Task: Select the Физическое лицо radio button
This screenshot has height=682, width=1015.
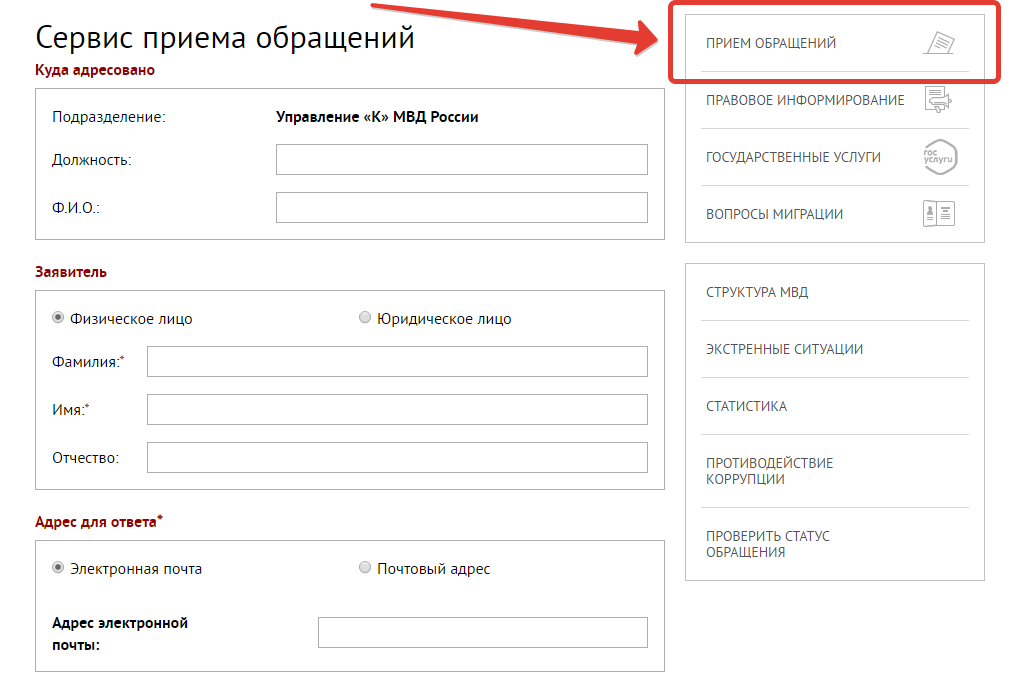Action: coord(58,318)
